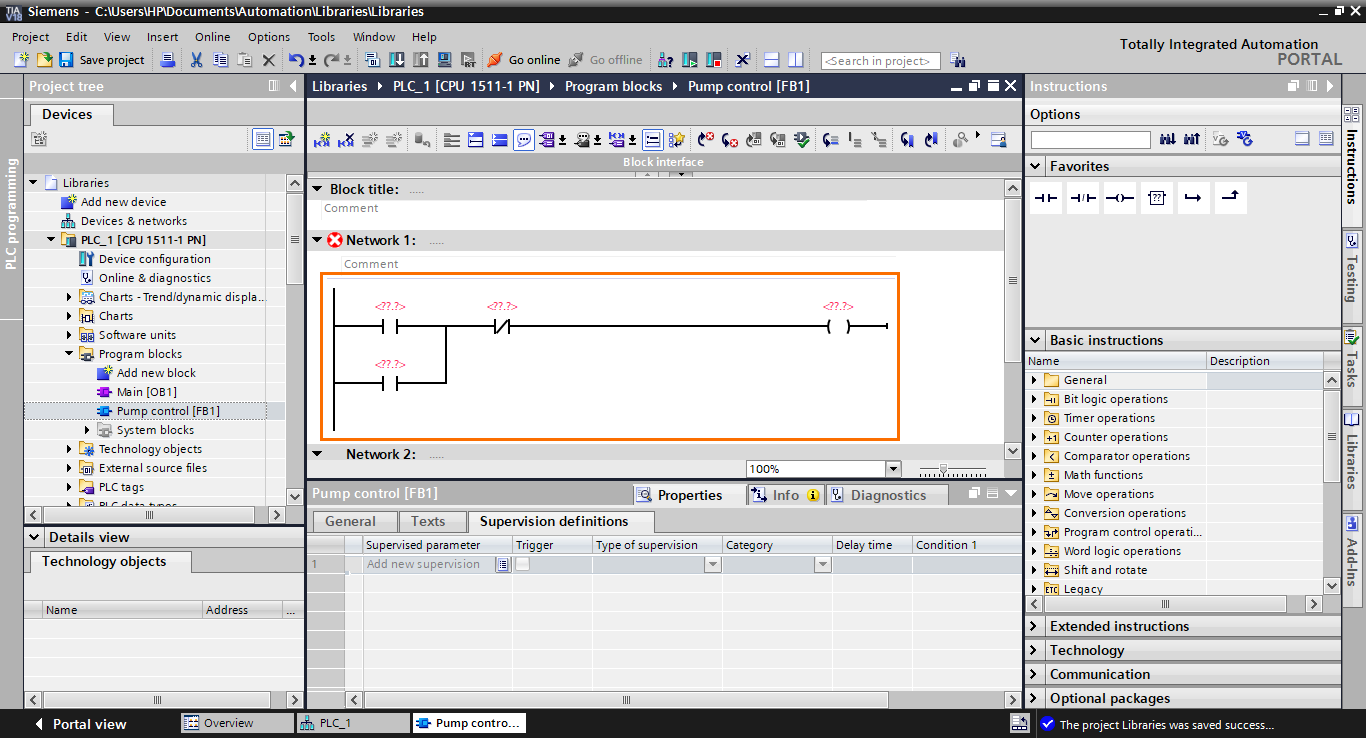Screen dimensions: 1366x738
Task: Click the Go online button
Action: click(x=524, y=60)
